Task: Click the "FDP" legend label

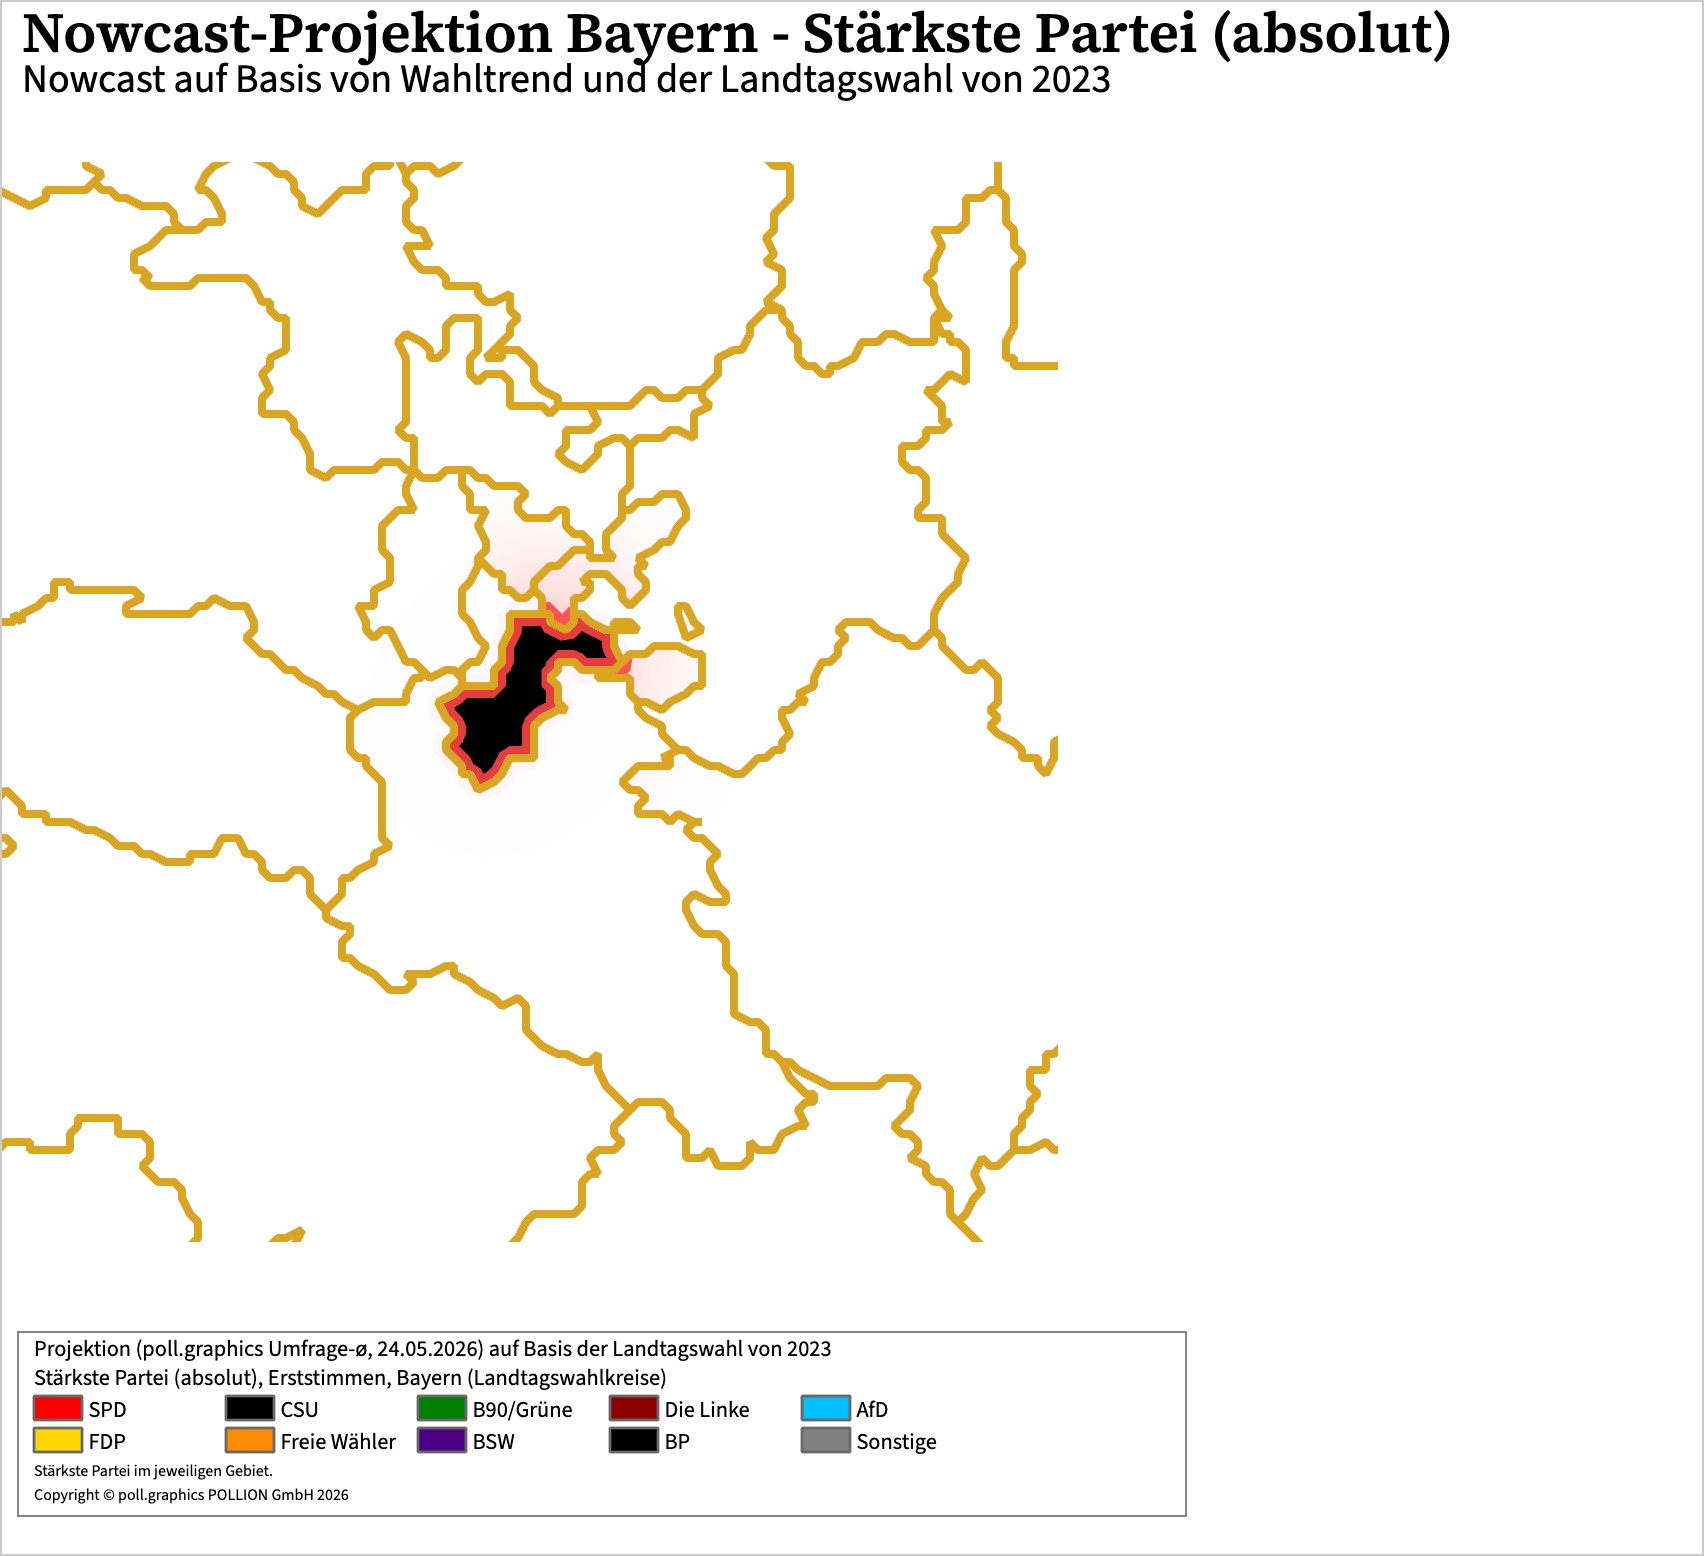Action: [x=107, y=1441]
